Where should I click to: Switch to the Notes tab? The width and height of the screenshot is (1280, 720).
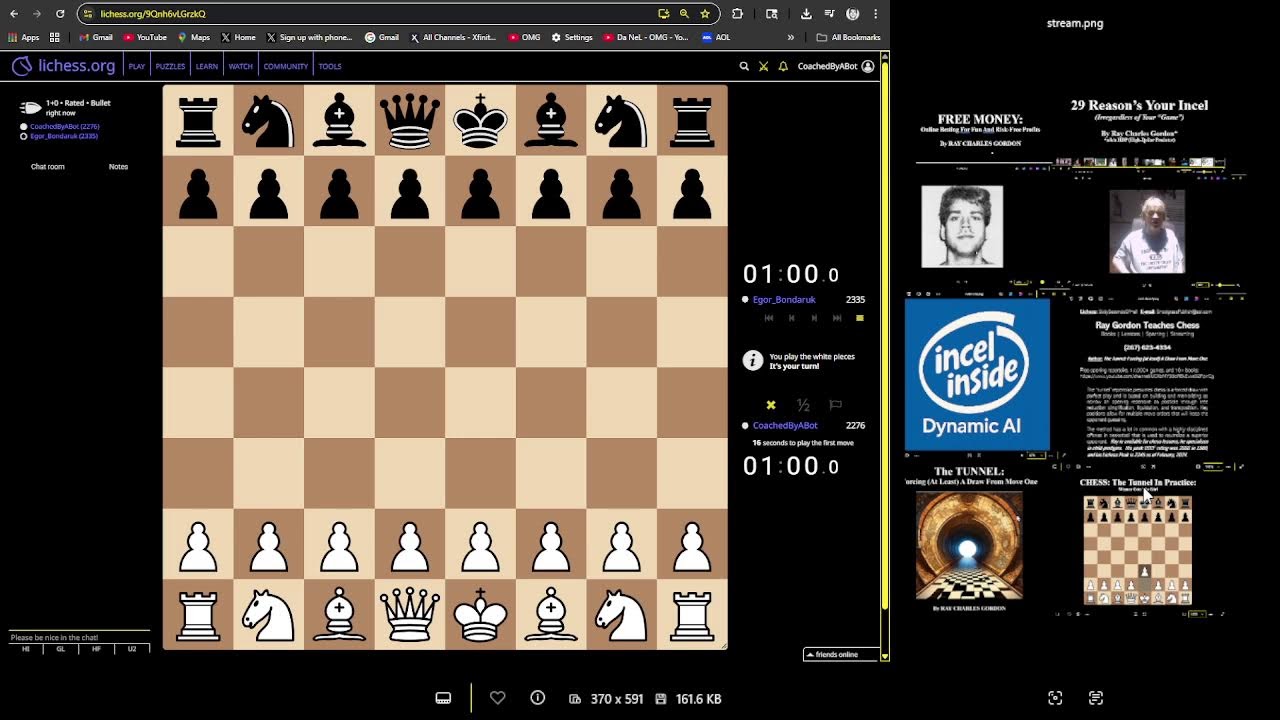click(x=118, y=166)
